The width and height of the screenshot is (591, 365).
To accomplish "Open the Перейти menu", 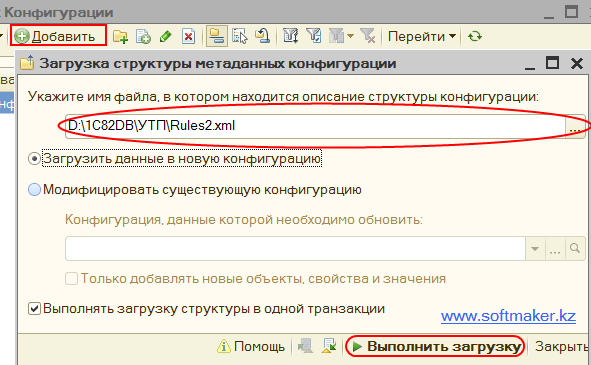I will coord(422,37).
